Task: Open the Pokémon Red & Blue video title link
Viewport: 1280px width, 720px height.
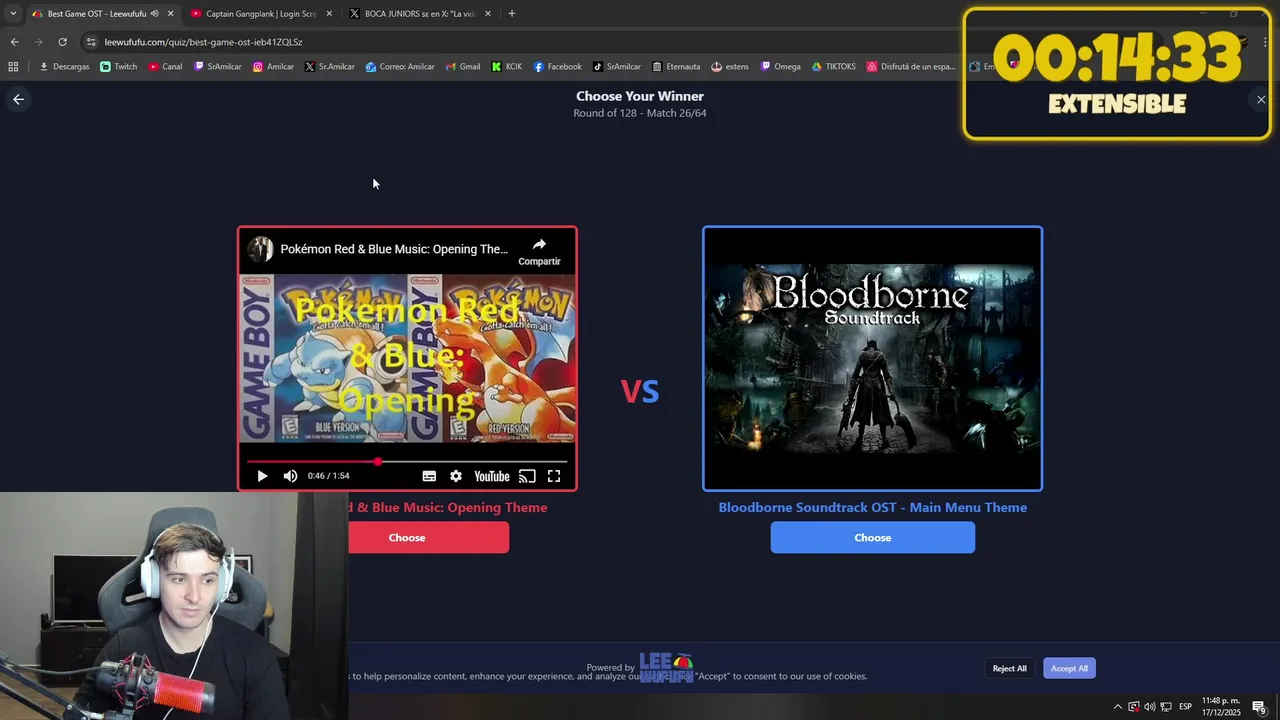Action: point(394,249)
